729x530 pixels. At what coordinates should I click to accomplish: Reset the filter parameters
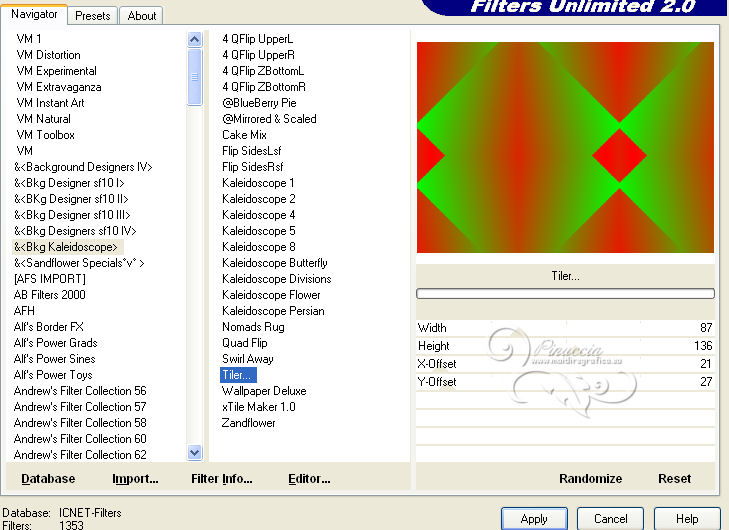coord(675,479)
